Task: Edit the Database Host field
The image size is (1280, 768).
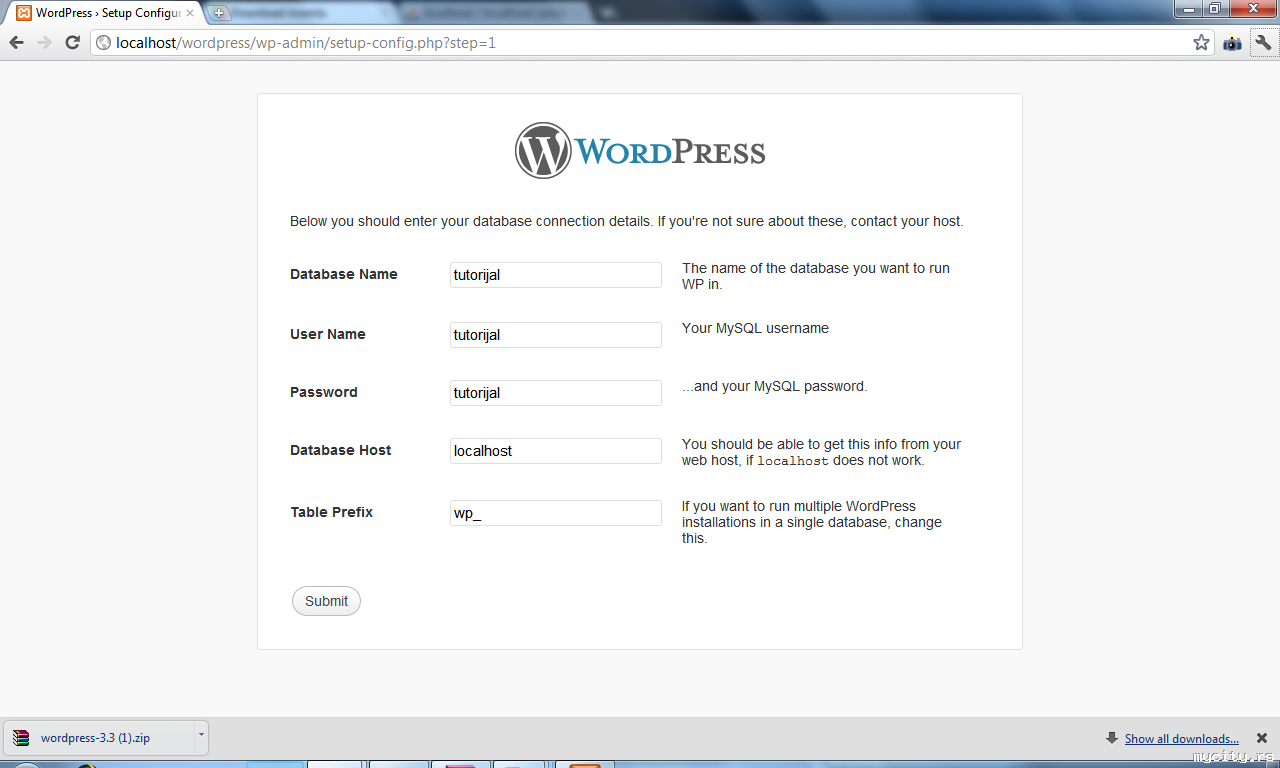Action: (556, 451)
